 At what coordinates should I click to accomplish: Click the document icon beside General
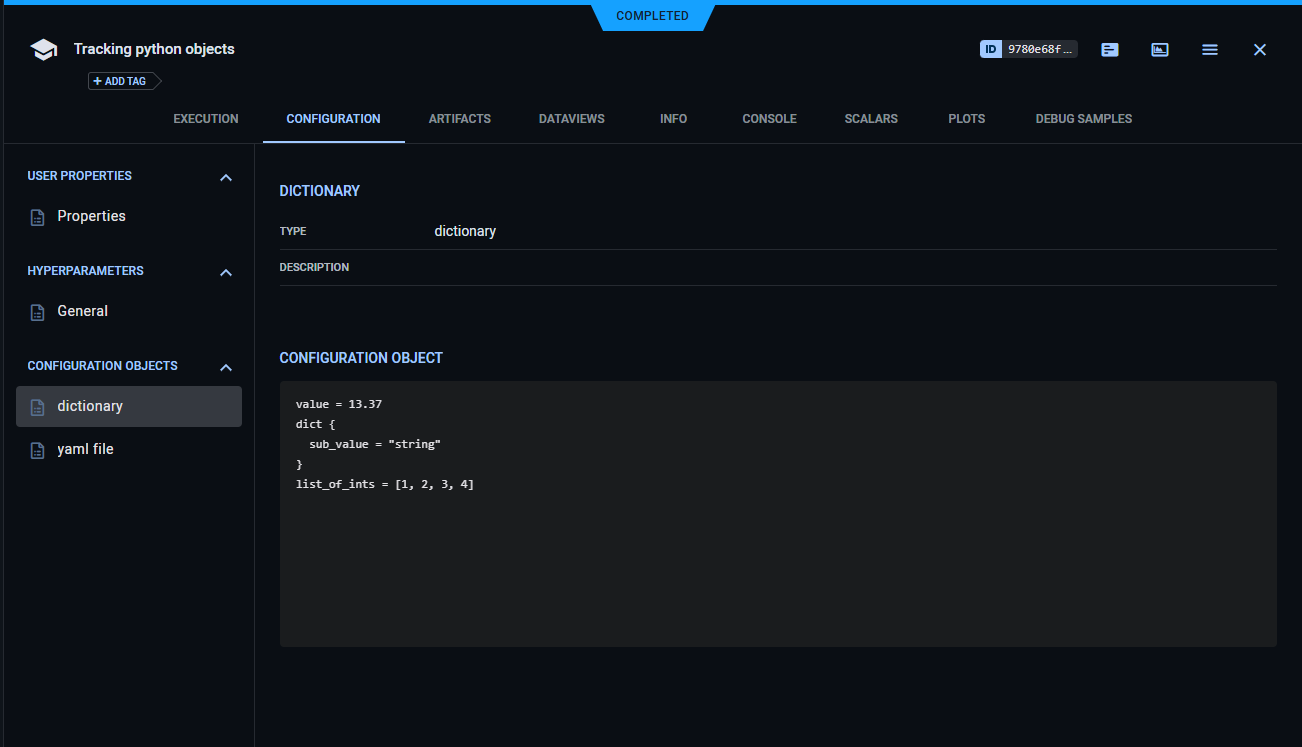pos(37,311)
